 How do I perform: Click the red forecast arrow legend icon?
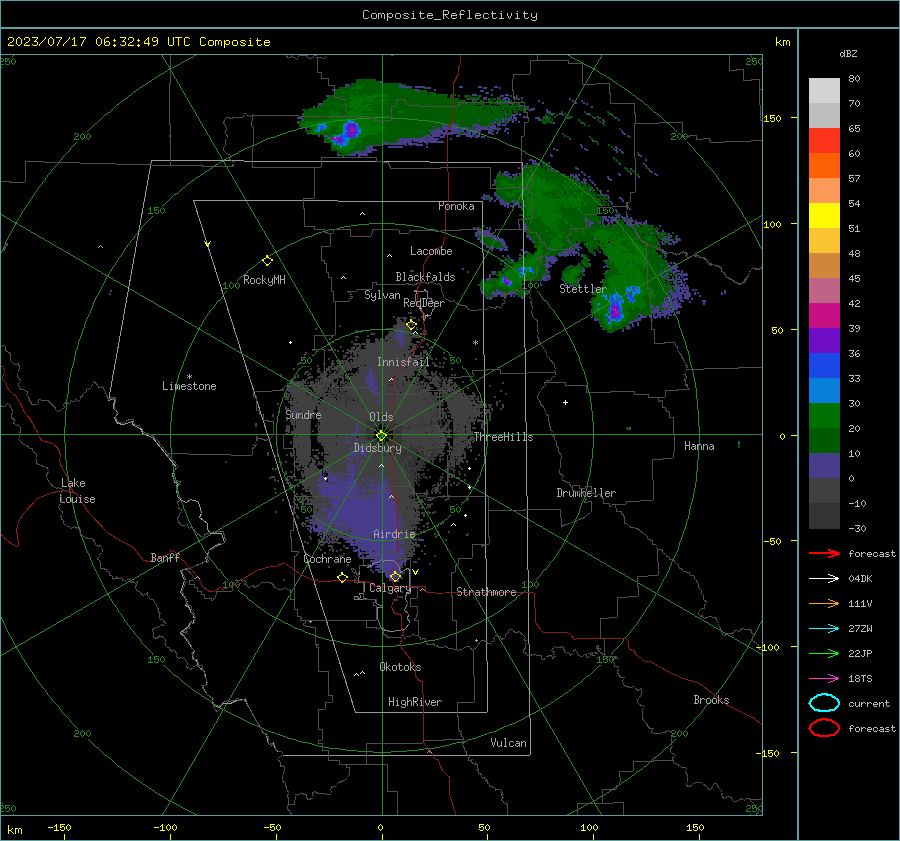824,553
